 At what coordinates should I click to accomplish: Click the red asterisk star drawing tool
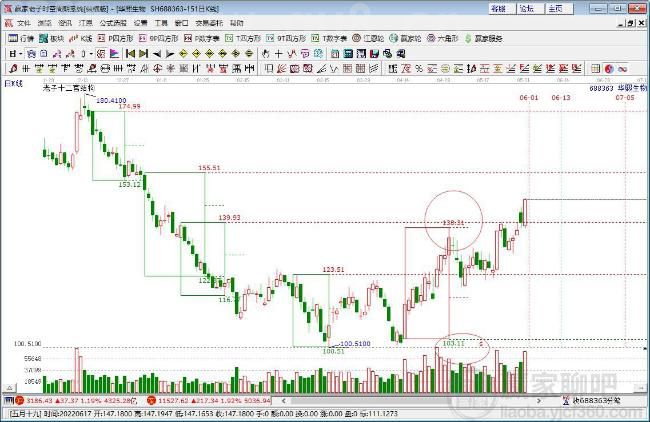(170, 68)
